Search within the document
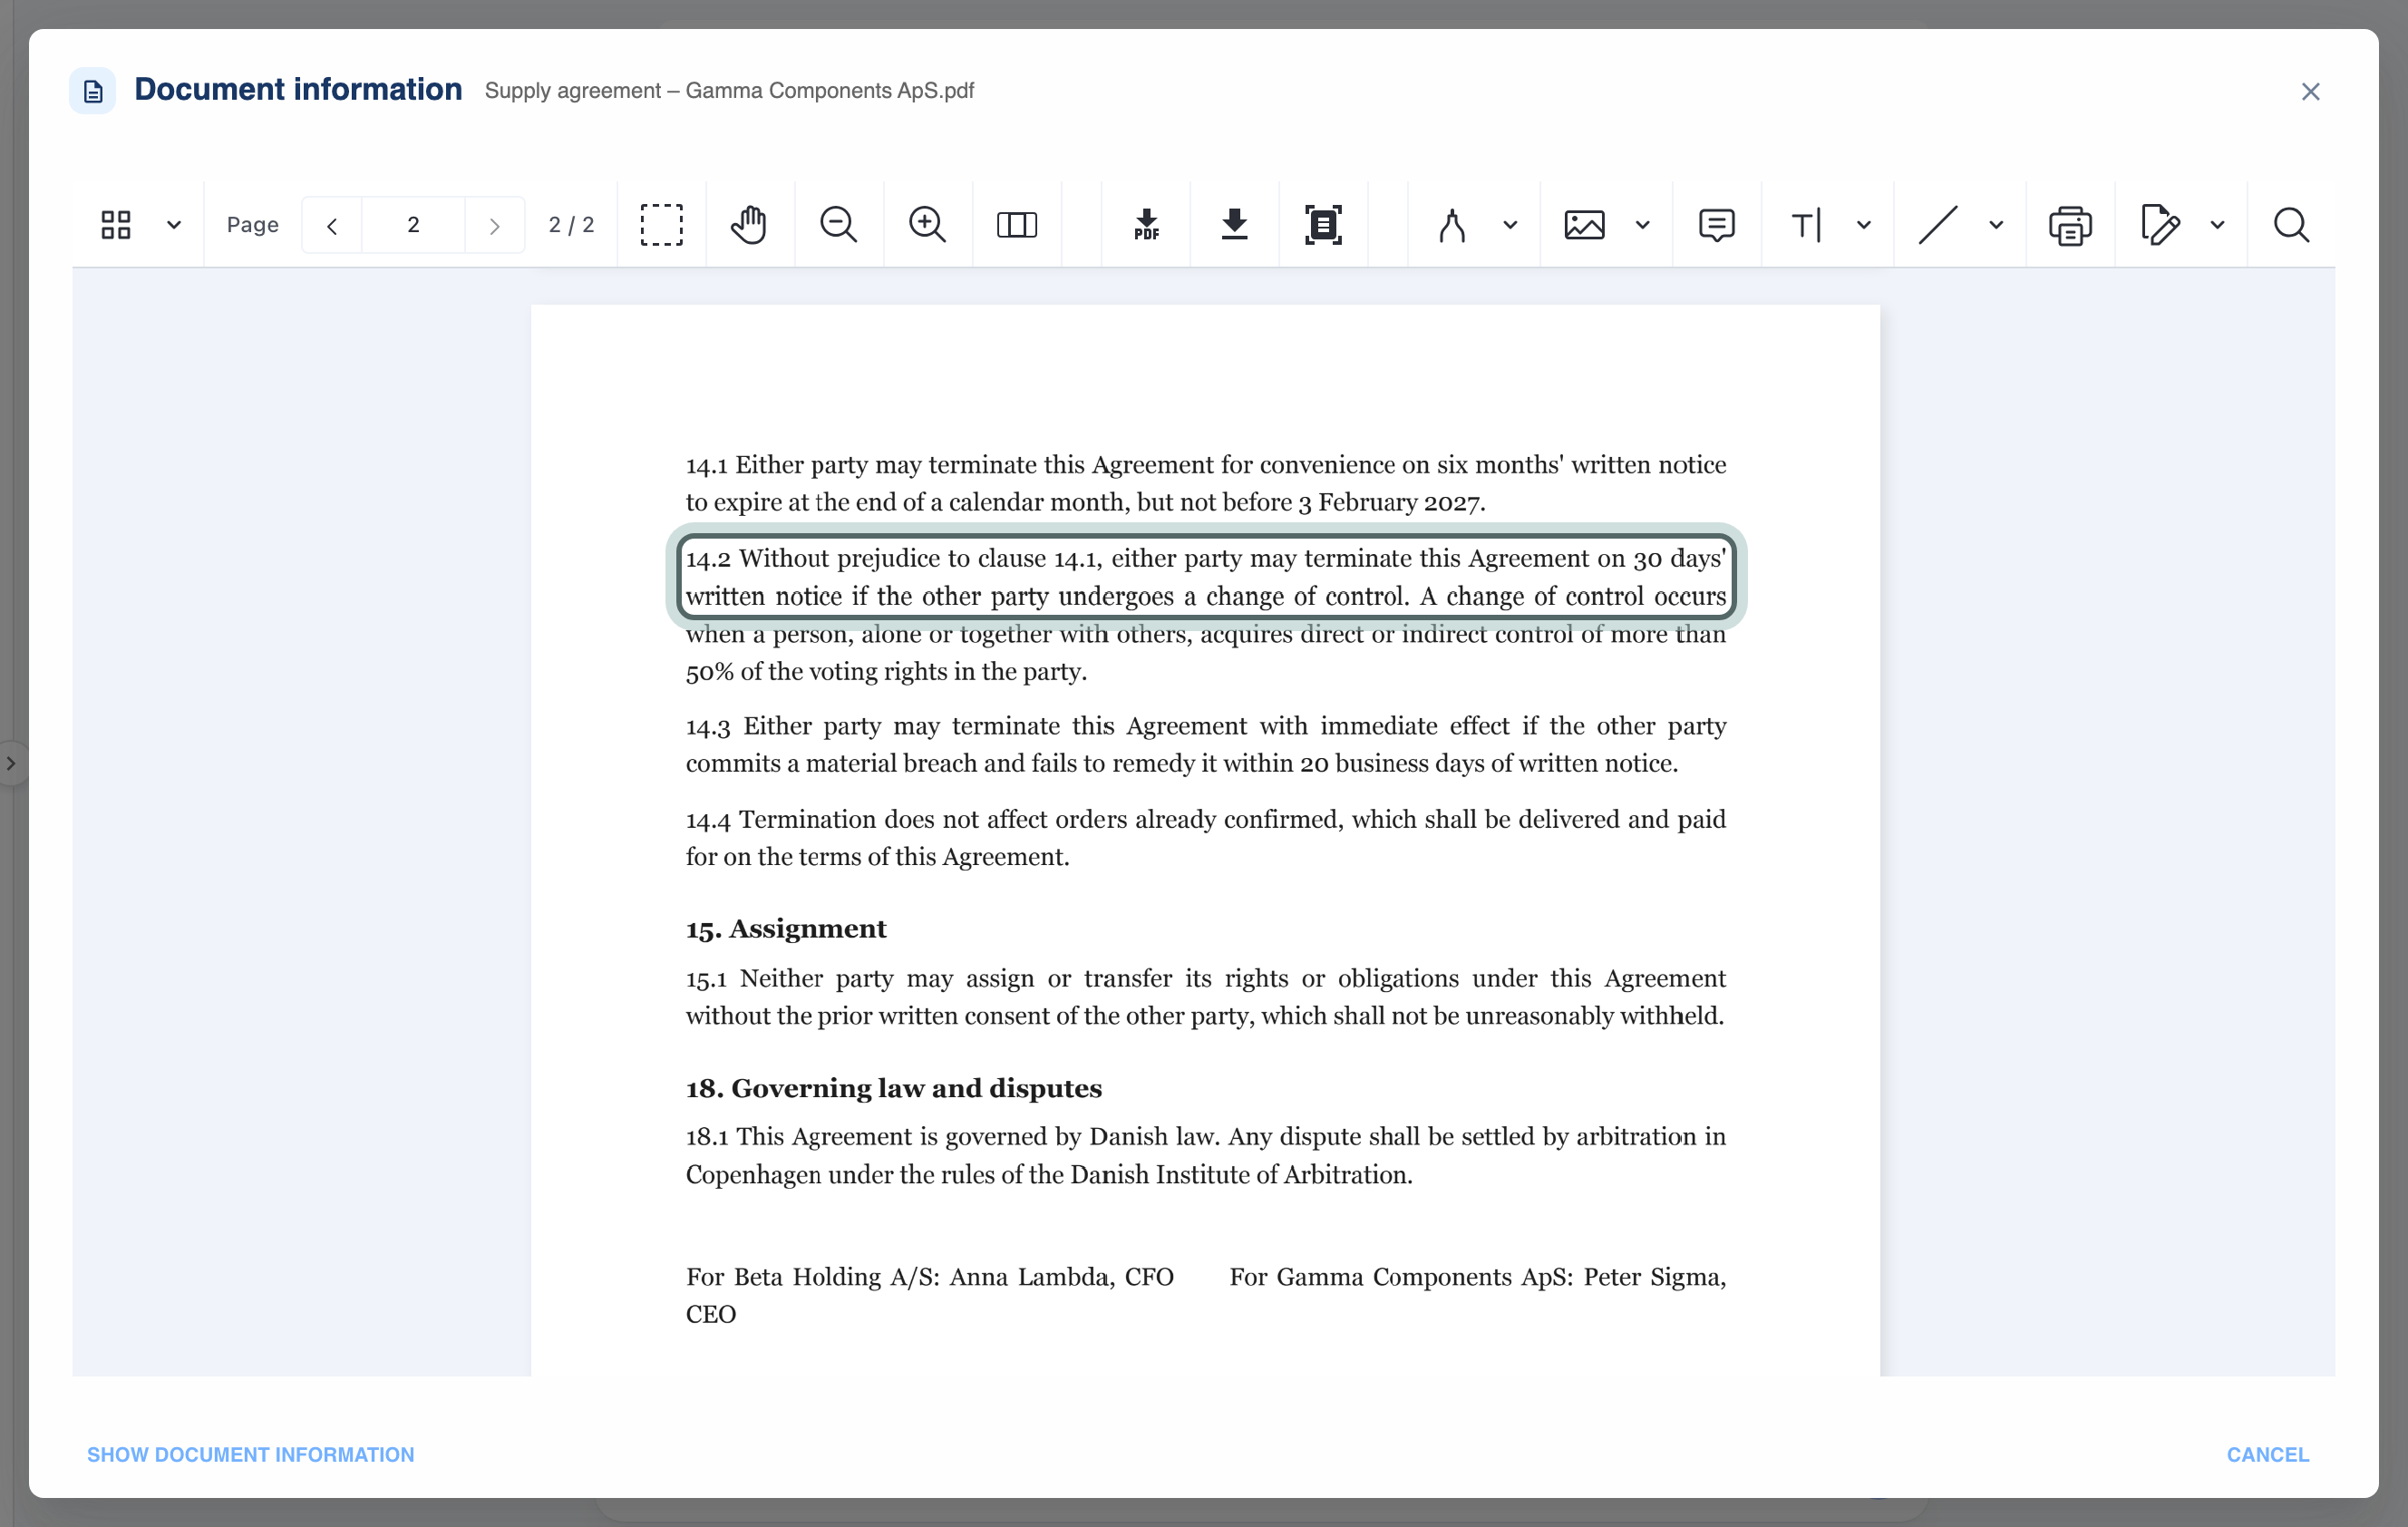This screenshot has height=1527, width=2408. 2291,225
